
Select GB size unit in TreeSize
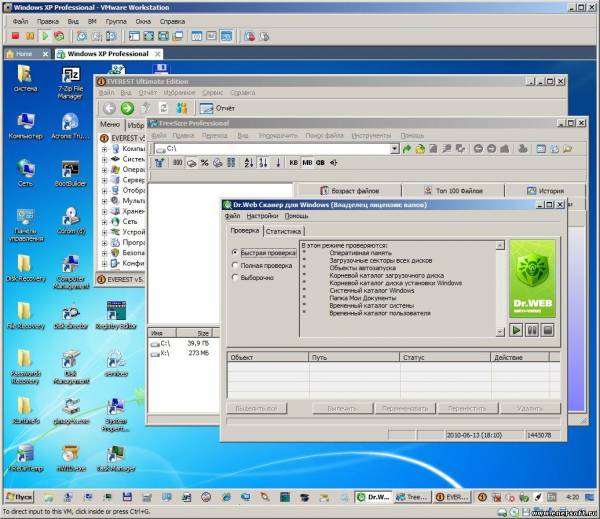pos(320,163)
